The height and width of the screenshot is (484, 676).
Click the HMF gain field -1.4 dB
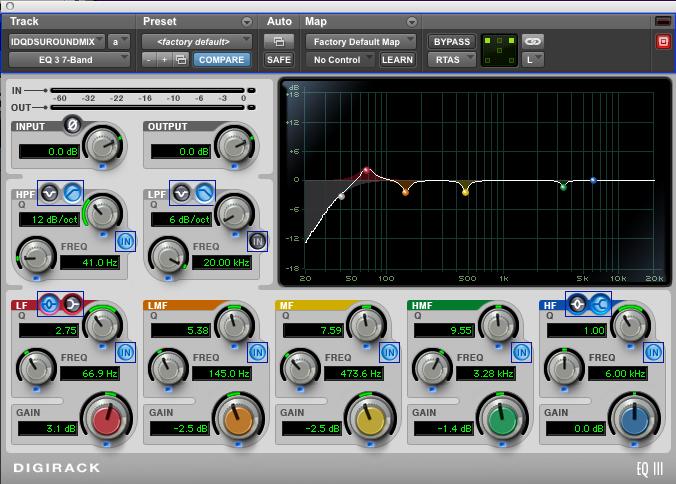(443, 428)
